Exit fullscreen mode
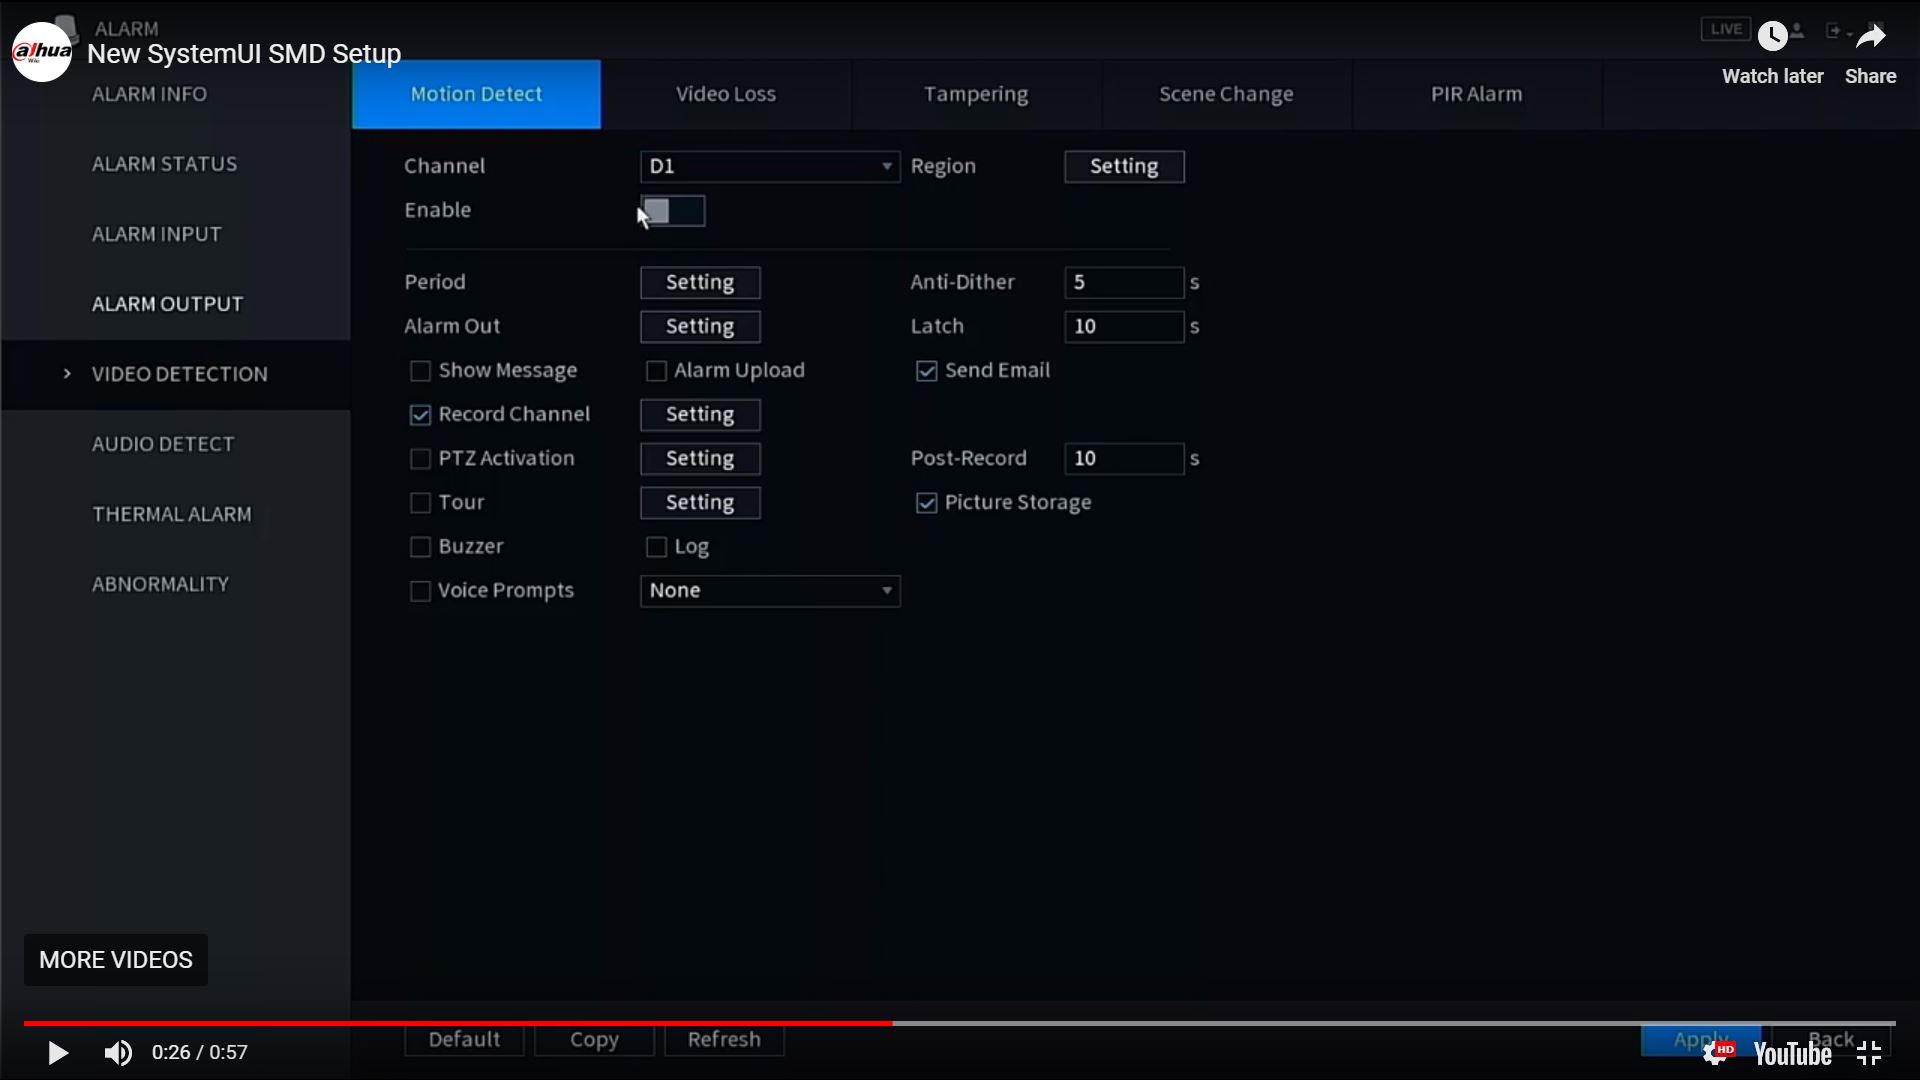Screen dimensions: 1920x1080 [x=1869, y=1053]
